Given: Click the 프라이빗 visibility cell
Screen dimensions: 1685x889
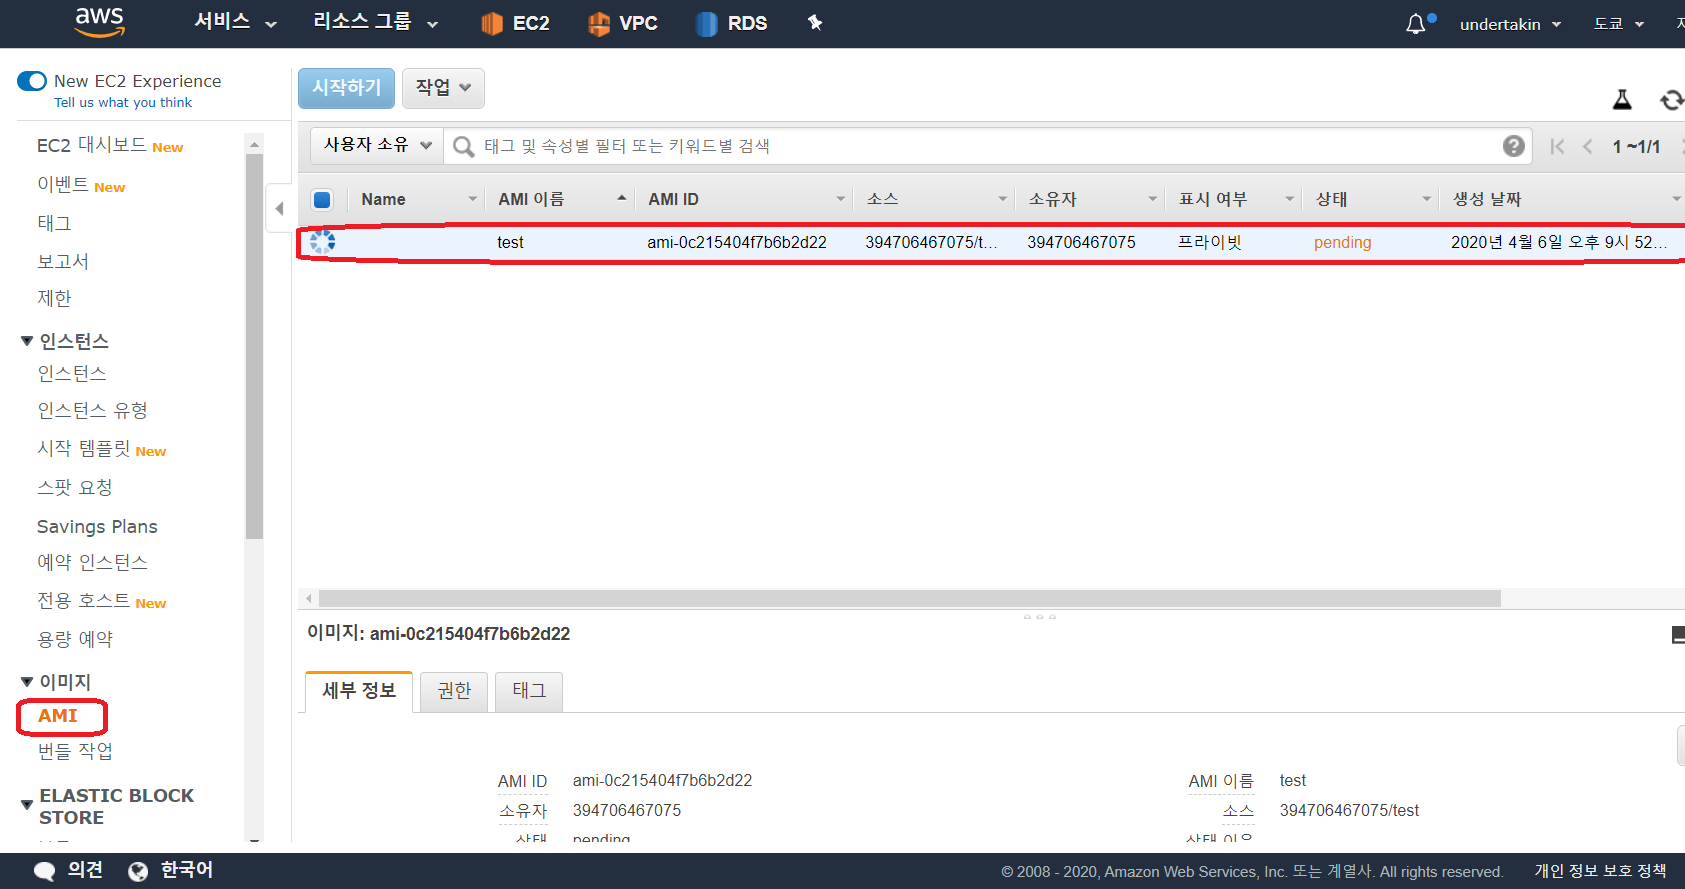Looking at the screenshot, I should pyautogui.click(x=1209, y=242).
